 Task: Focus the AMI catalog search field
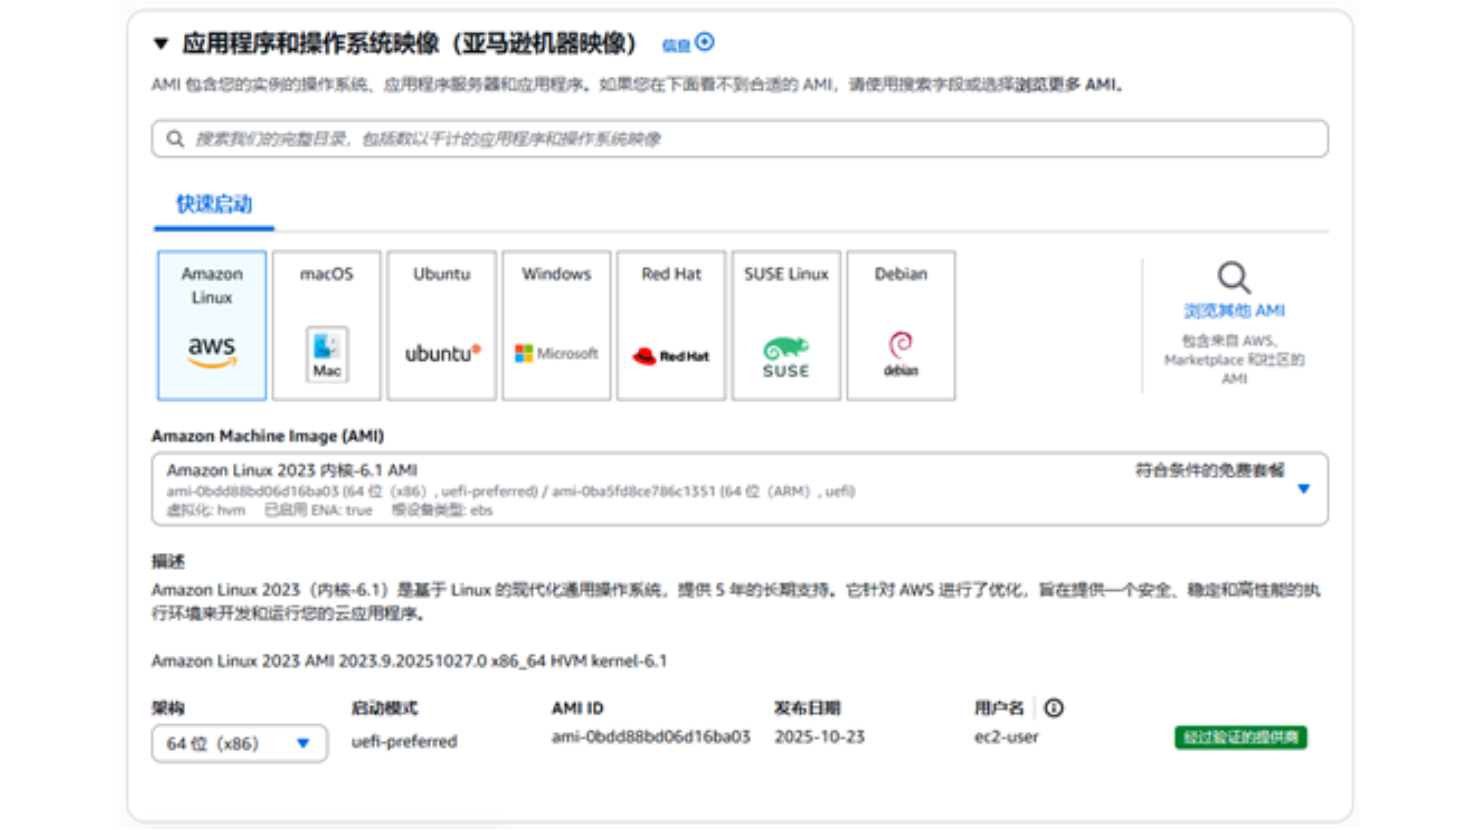[740, 139]
